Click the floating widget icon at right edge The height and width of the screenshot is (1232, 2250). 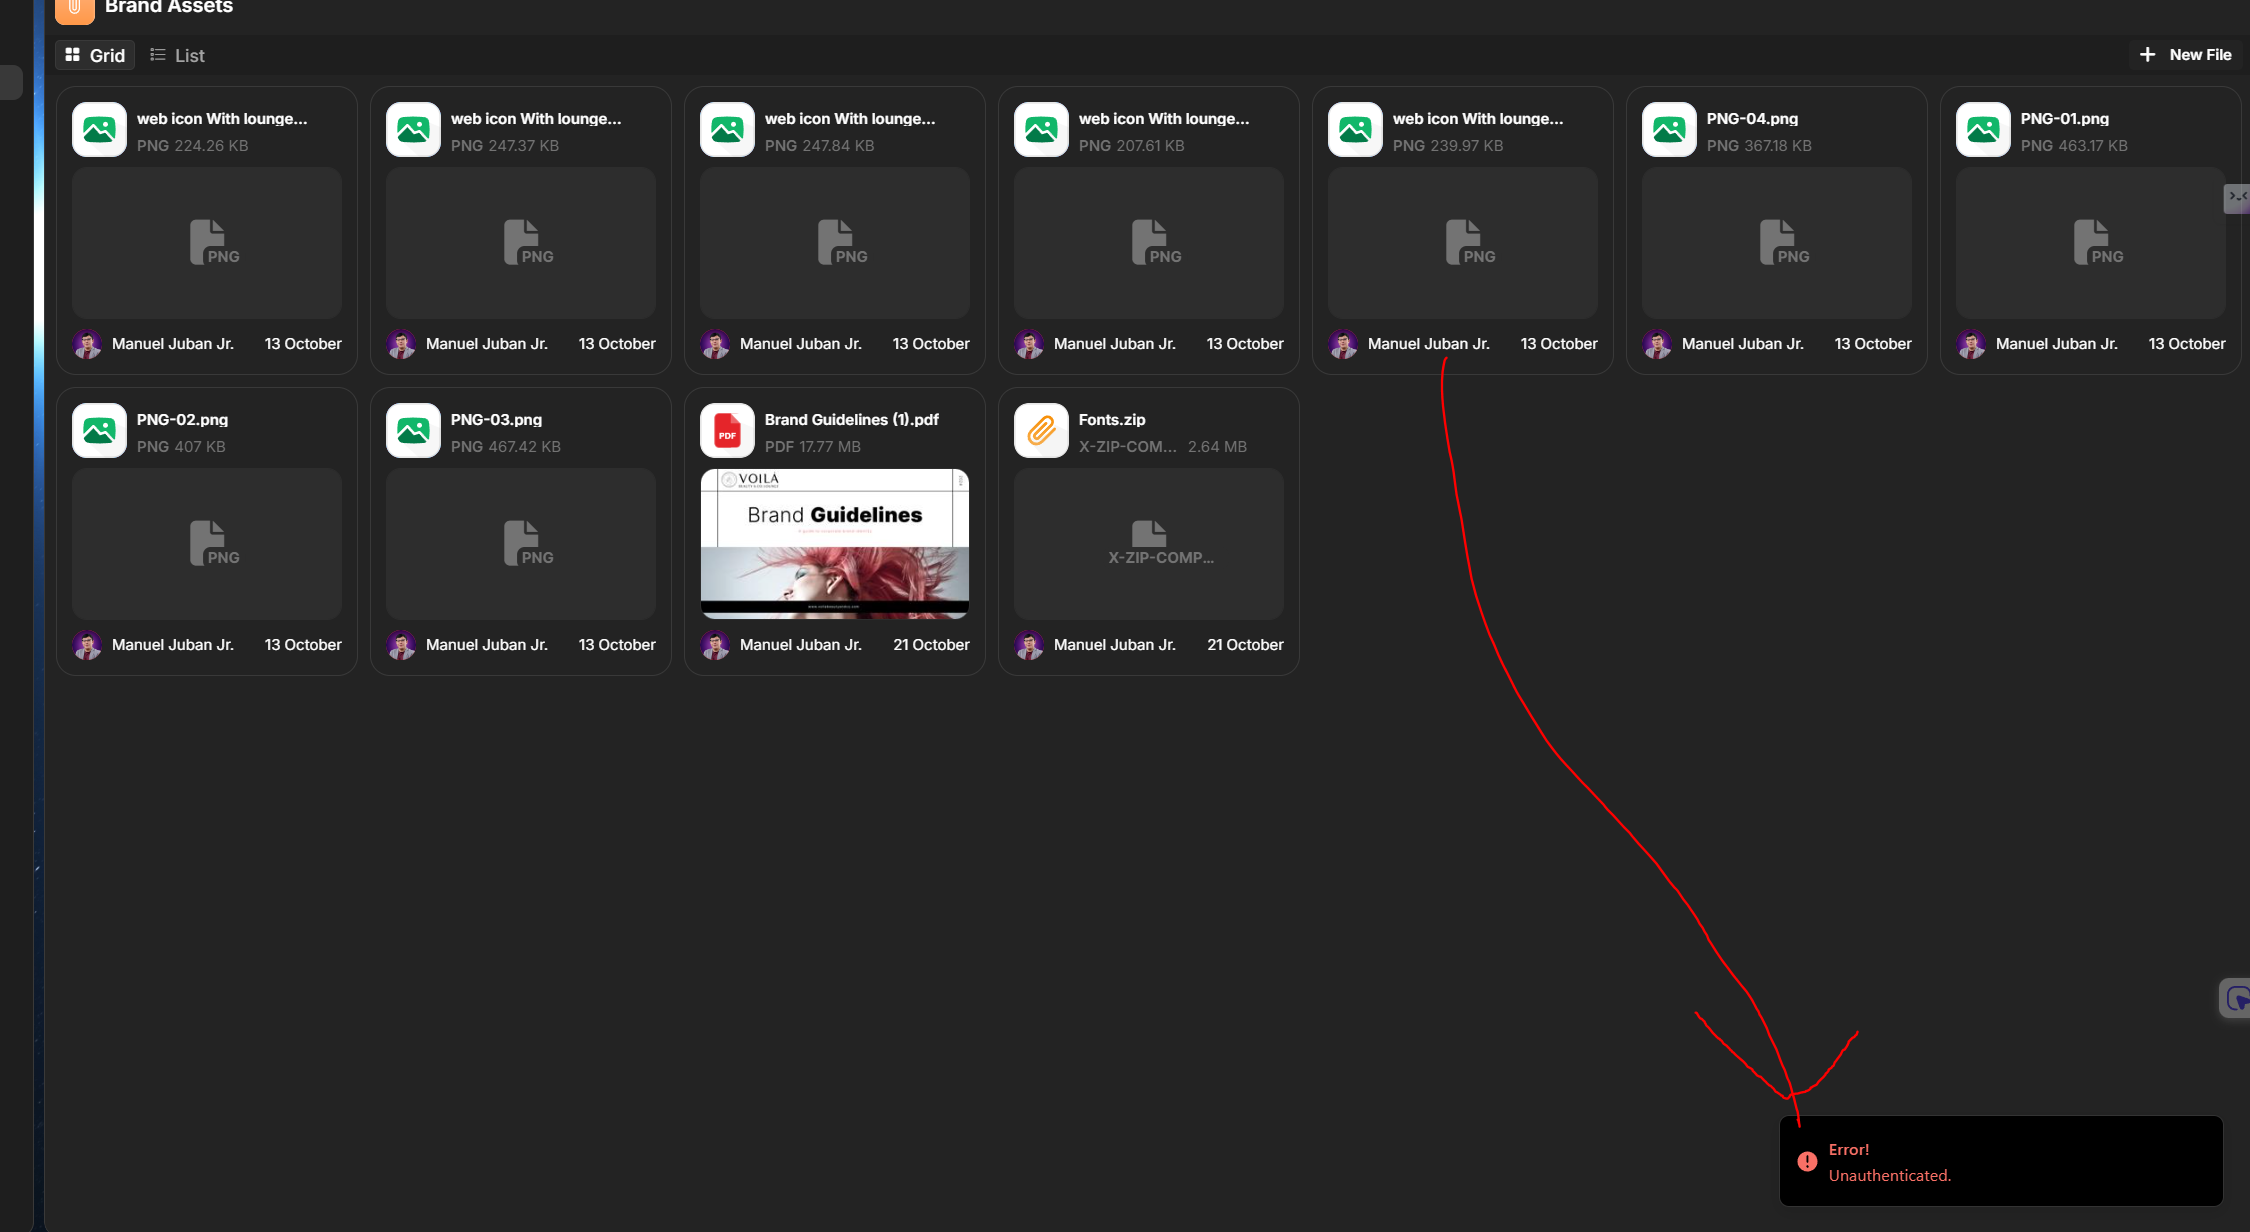click(x=2237, y=998)
